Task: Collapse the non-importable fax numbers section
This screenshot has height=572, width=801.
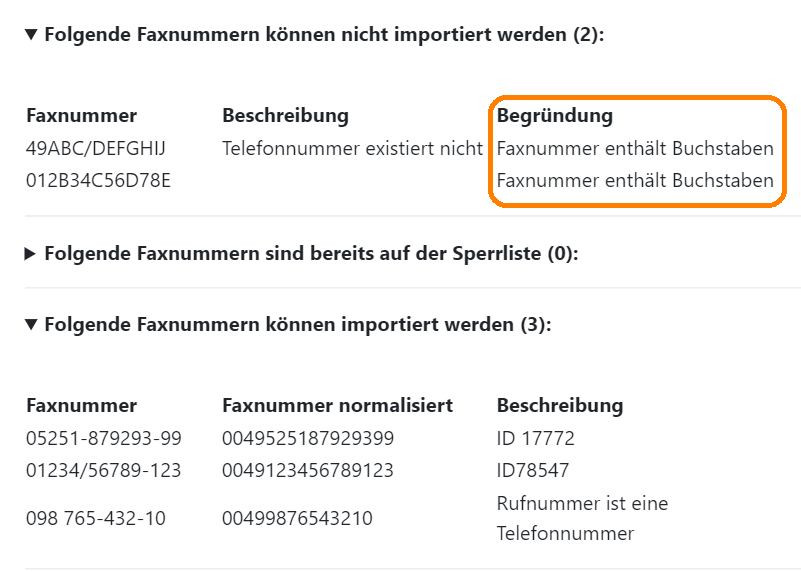Action: 31,35
